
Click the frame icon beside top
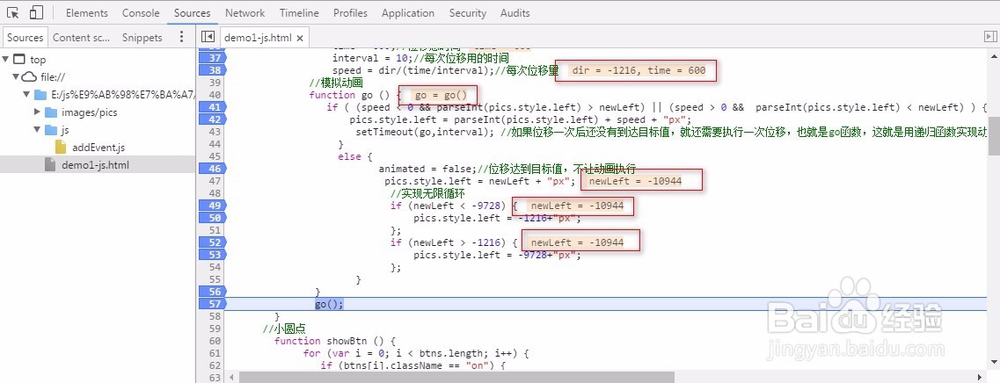click(19, 59)
